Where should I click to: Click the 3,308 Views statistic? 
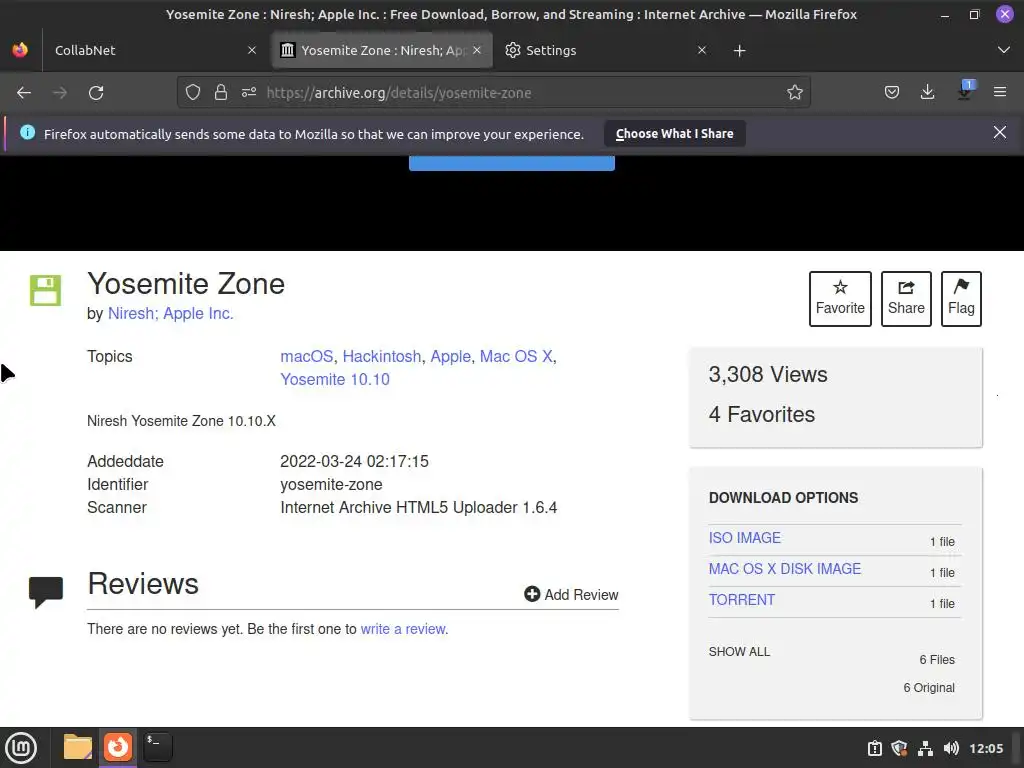(x=768, y=374)
